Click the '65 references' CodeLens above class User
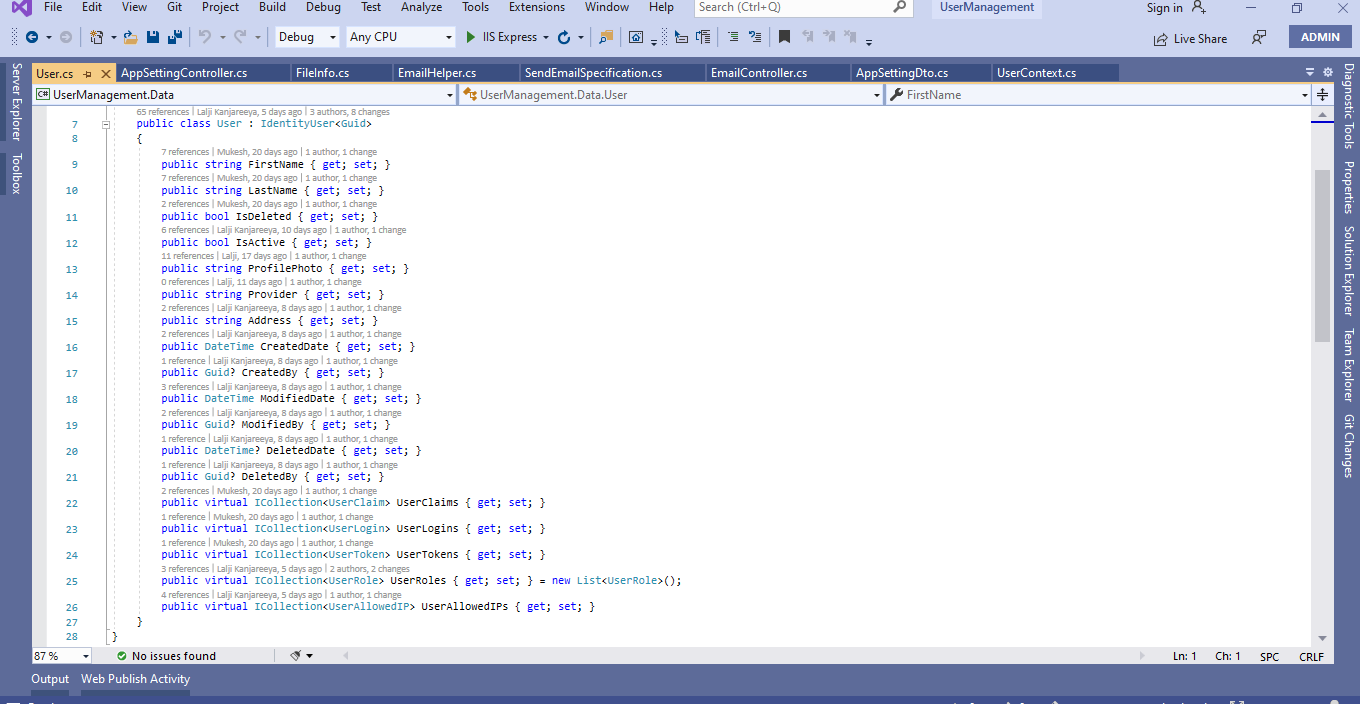Viewport: 1362px width, 704px height. [x=163, y=112]
